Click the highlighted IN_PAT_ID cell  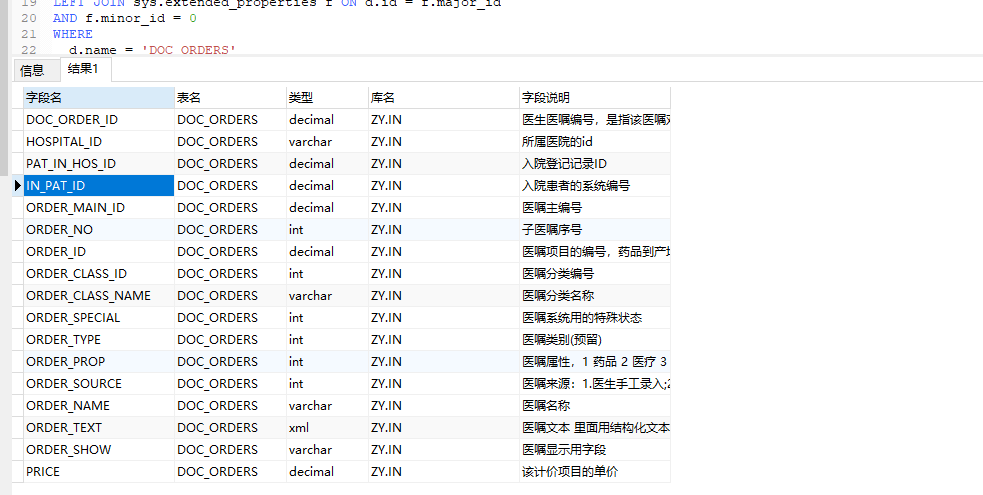tap(99, 185)
